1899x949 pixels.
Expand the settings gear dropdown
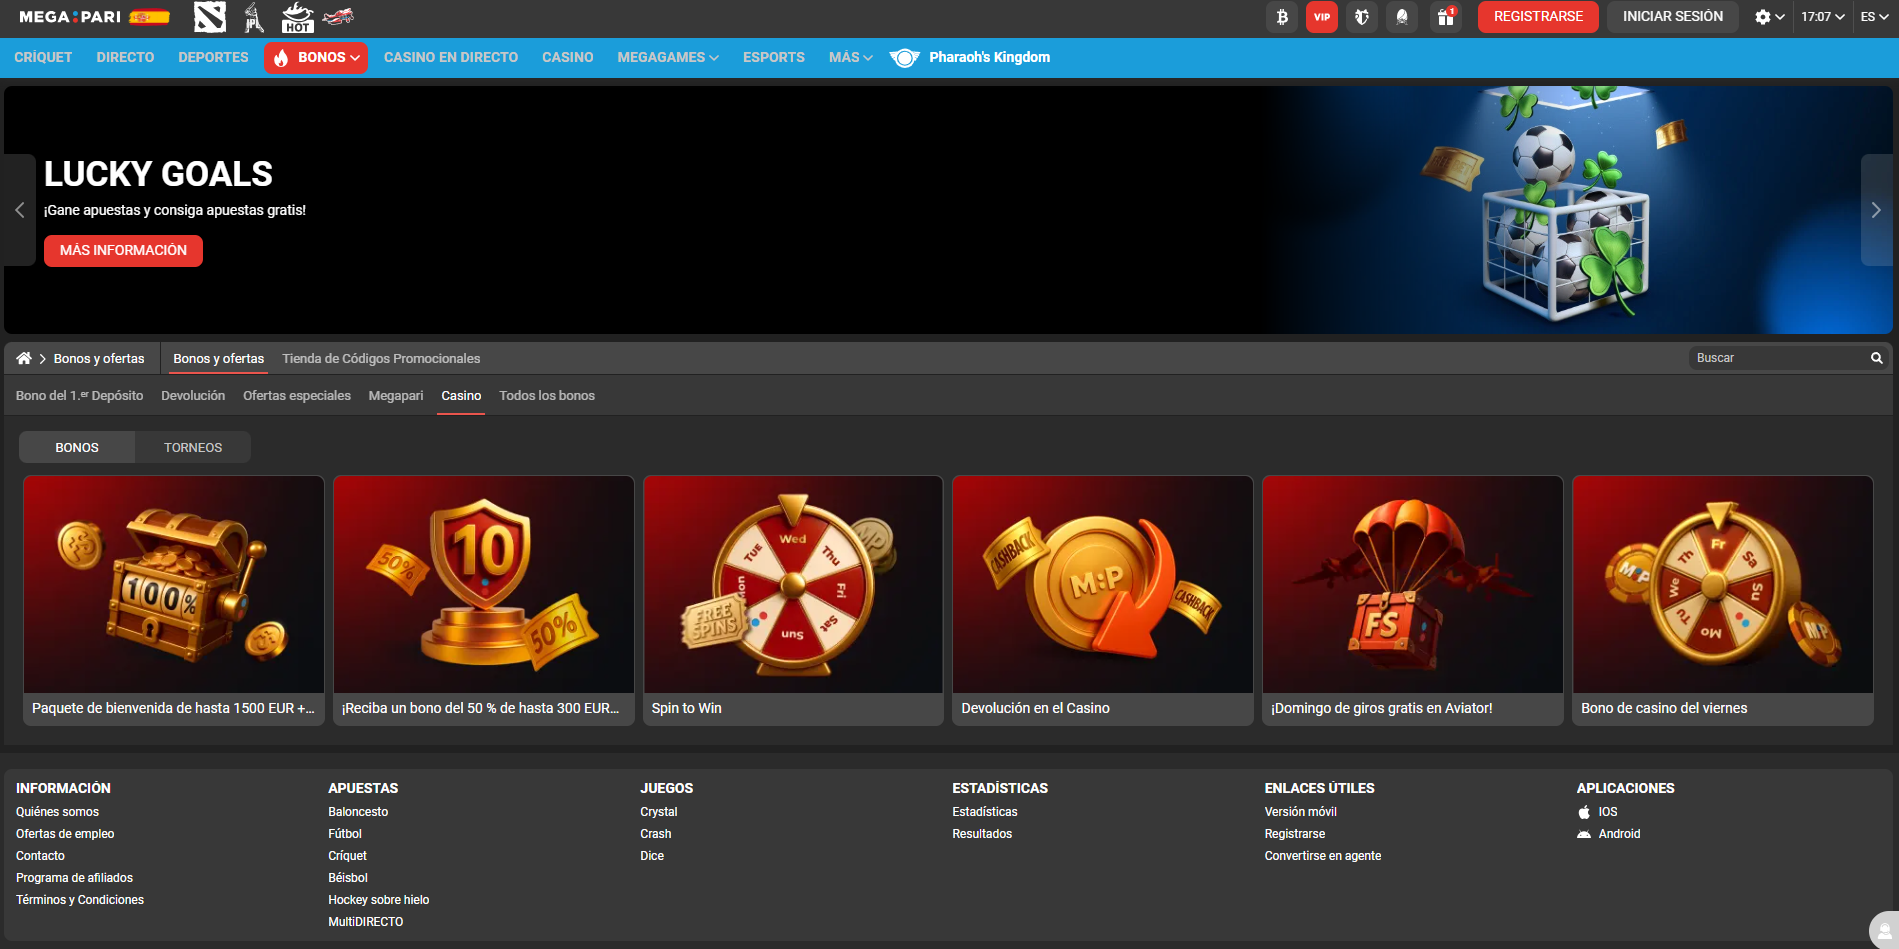(1769, 17)
